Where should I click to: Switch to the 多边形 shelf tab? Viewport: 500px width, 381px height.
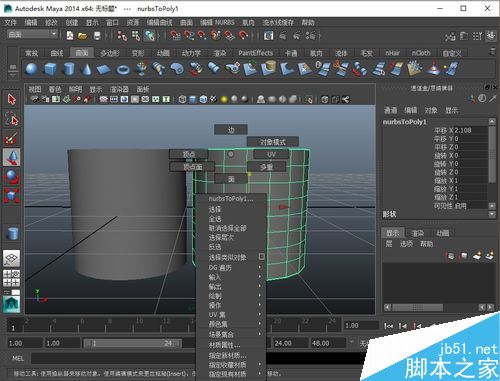pos(110,53)
